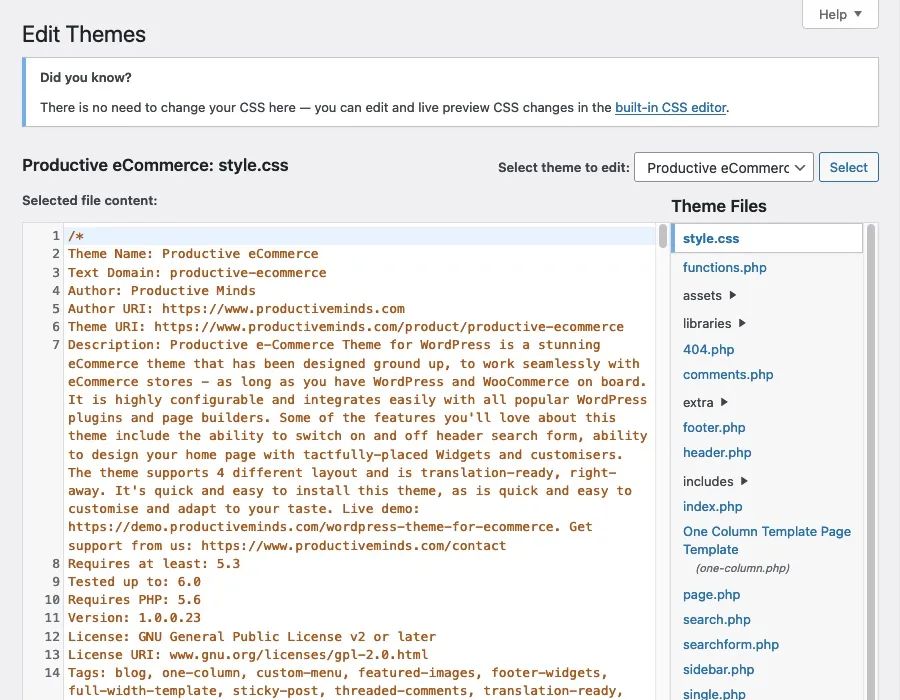
Task: Follow the built-in CSS editor link
Action: [x=670, y=107]
